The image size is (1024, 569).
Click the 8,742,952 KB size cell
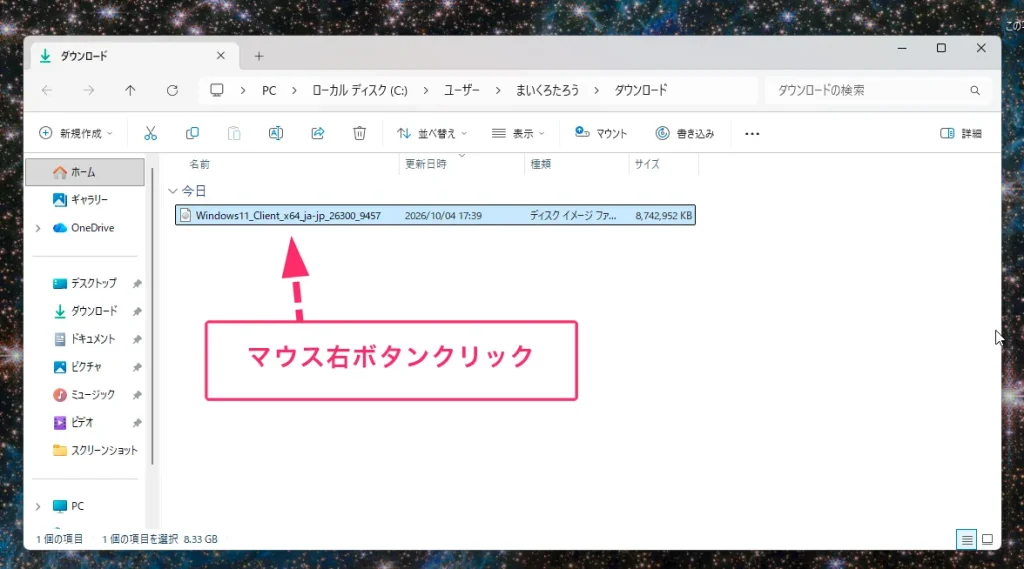coord(664,216)
